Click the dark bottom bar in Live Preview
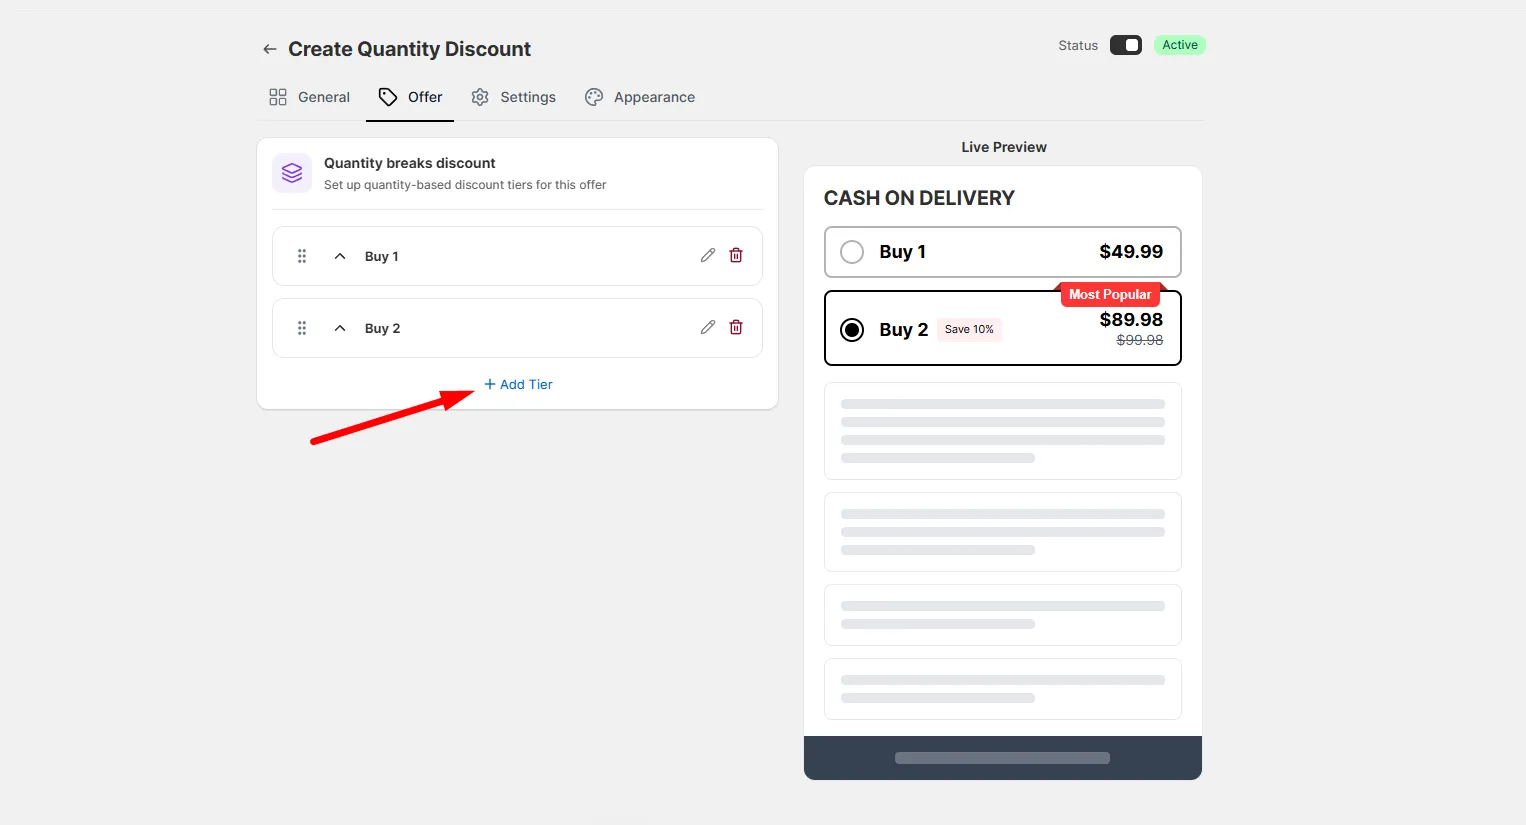The width and height of the screenshot is (1526, 825). (1003, 758)
